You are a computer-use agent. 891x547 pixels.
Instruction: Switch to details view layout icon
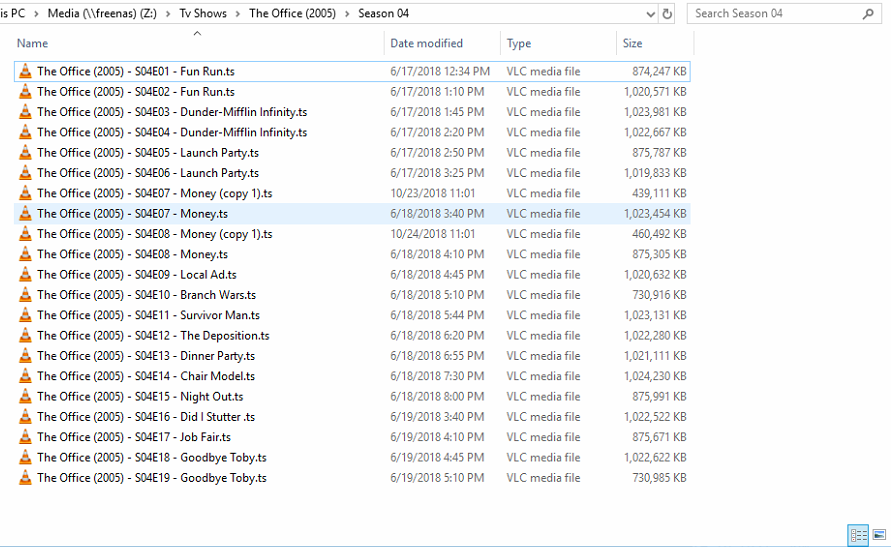pyautogui.click(x=858, y=535)
